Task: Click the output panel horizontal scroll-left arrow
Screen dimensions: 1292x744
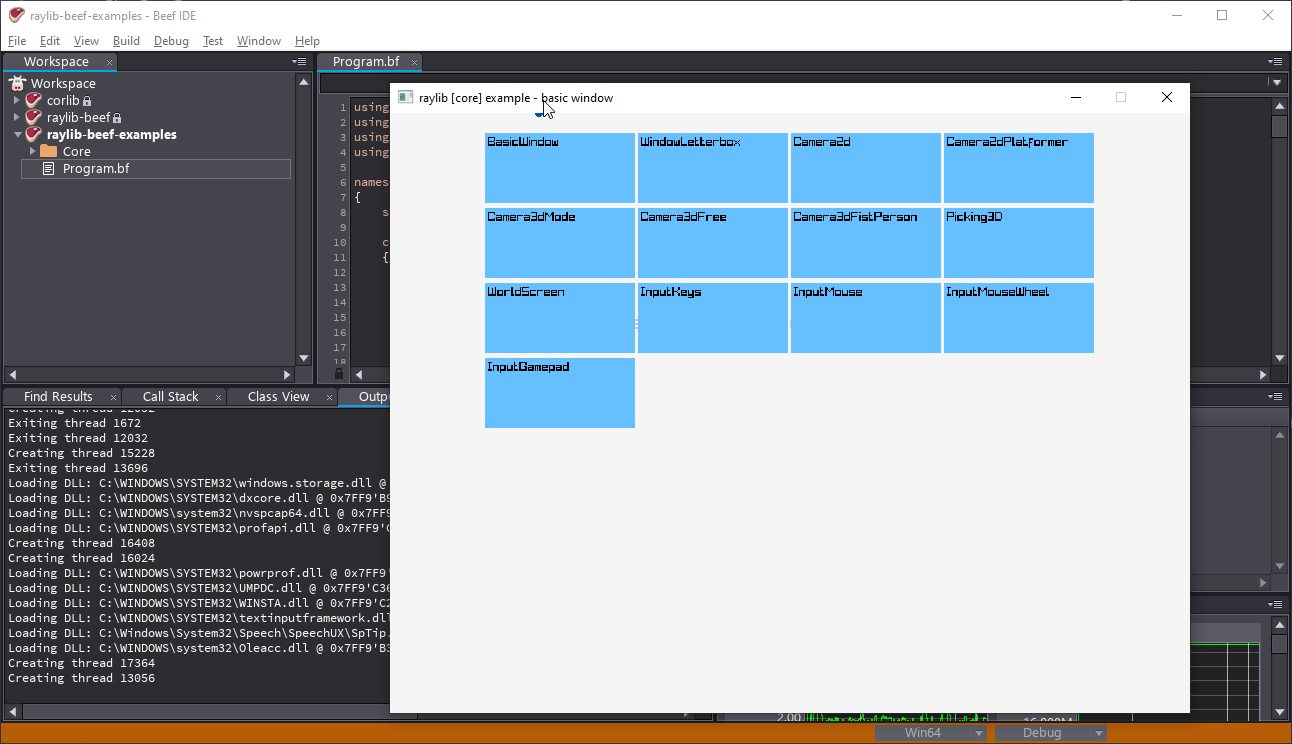Action: pos(13,713)
